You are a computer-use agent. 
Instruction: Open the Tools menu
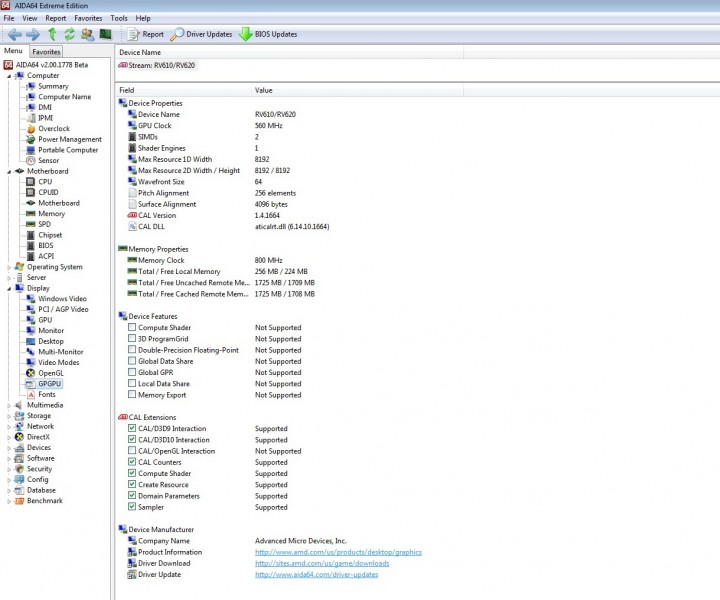click(118, 18)
